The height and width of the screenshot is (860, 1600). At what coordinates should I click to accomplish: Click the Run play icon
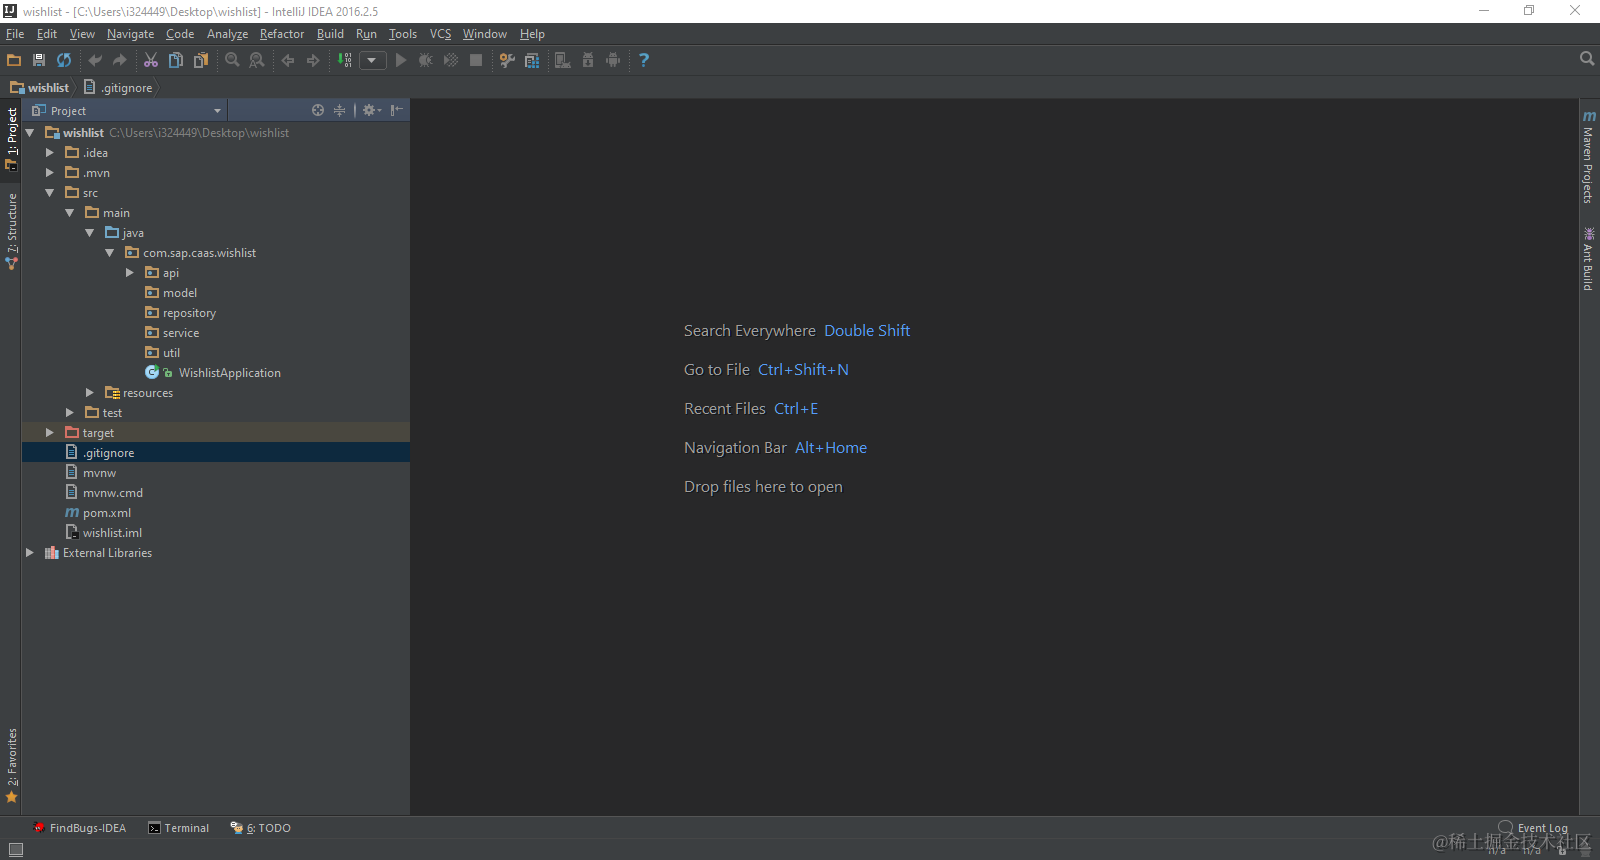pos(401,60)
